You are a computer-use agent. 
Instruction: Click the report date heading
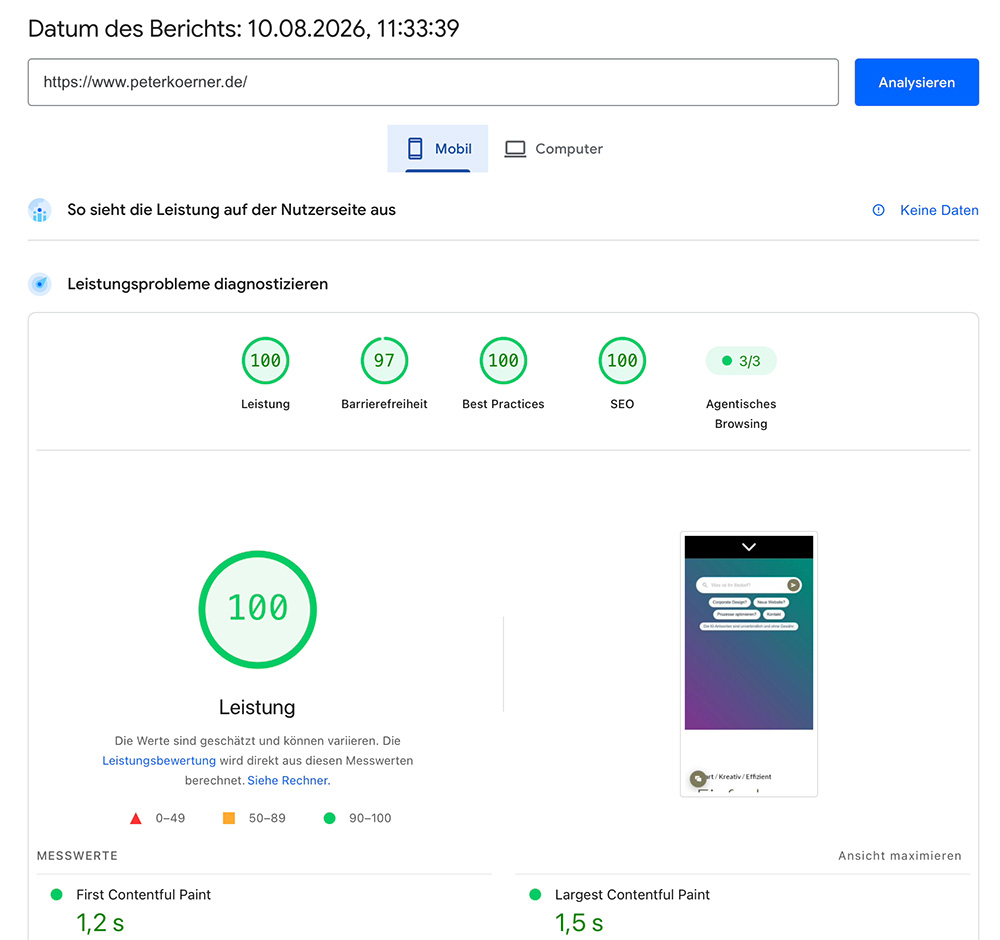click(x=244, y=29)
